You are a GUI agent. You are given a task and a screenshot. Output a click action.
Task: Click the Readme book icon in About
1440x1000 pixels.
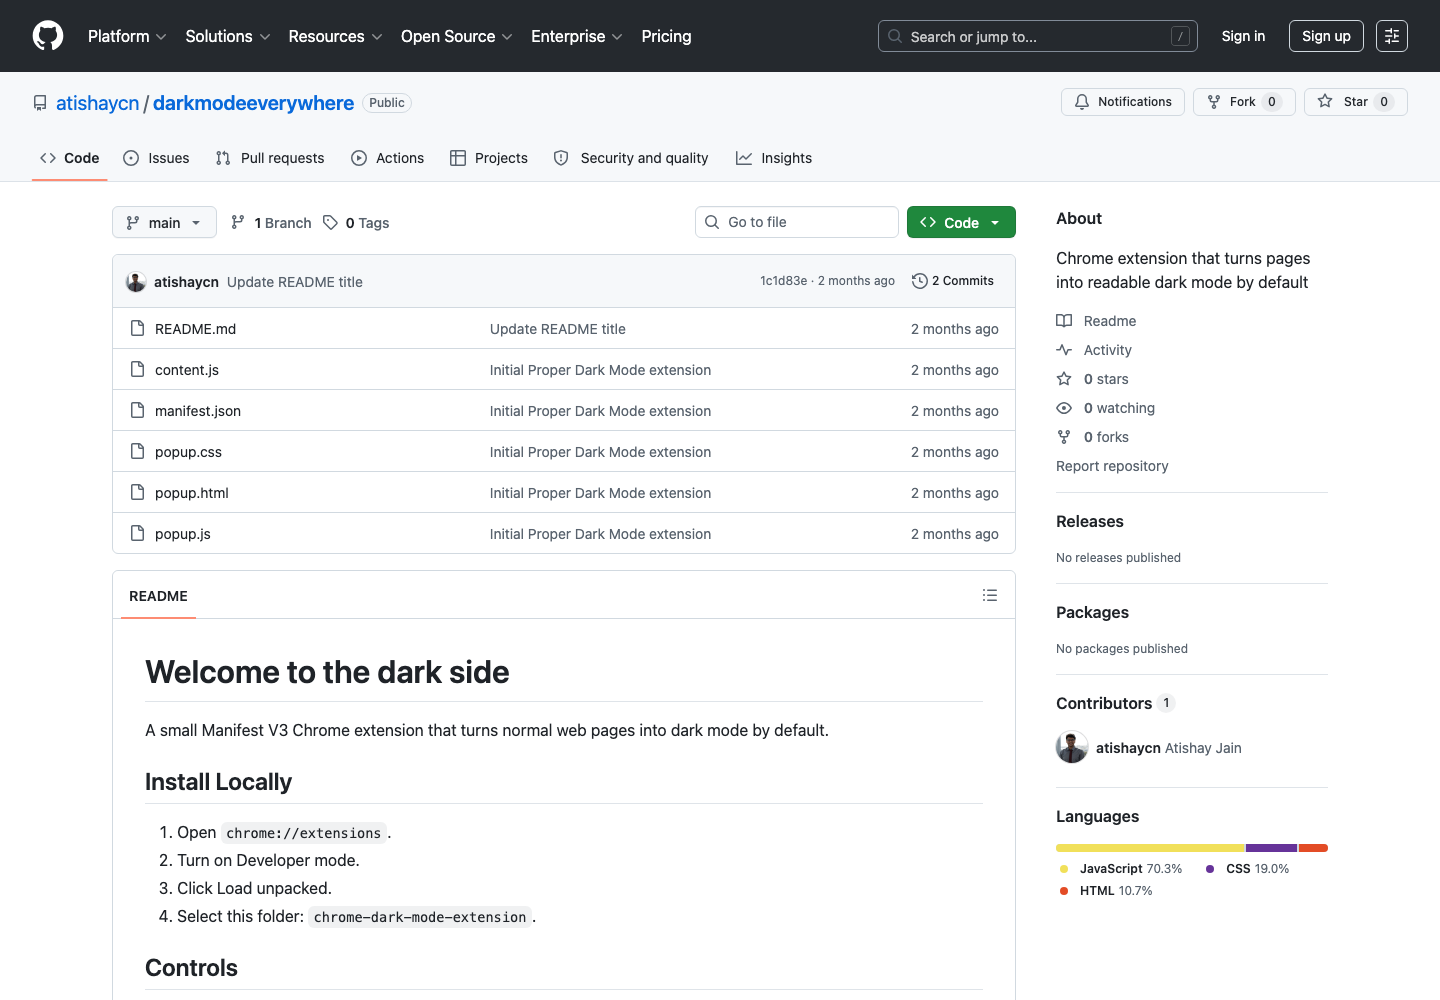[1064, 321]
